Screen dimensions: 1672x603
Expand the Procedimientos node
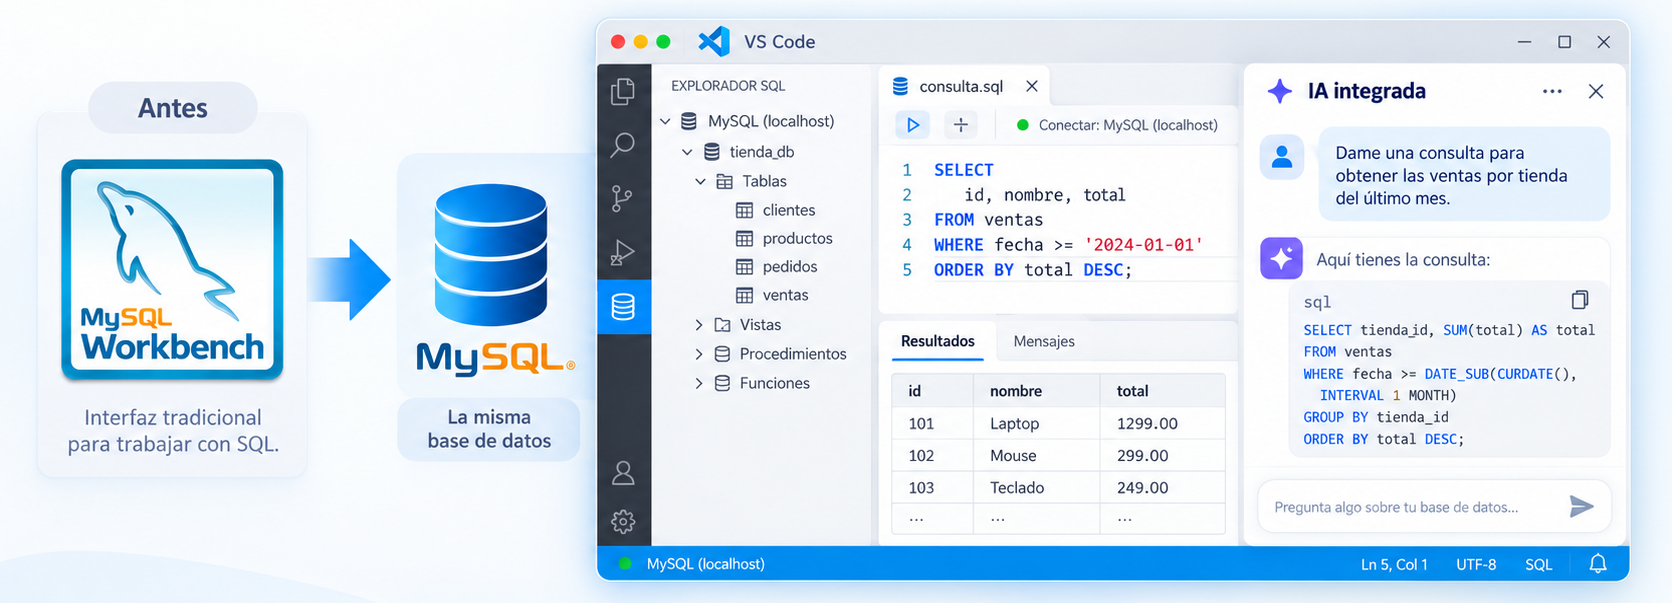point(699,354)
